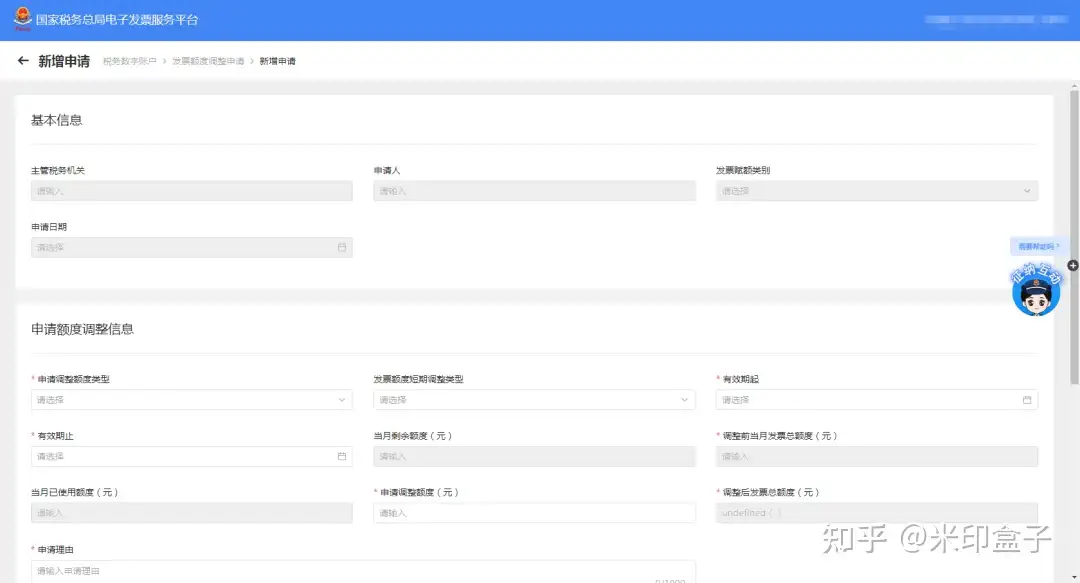
Task: Open 税务数字账户 breadcrumb link
Action: (x=129, y=61)
